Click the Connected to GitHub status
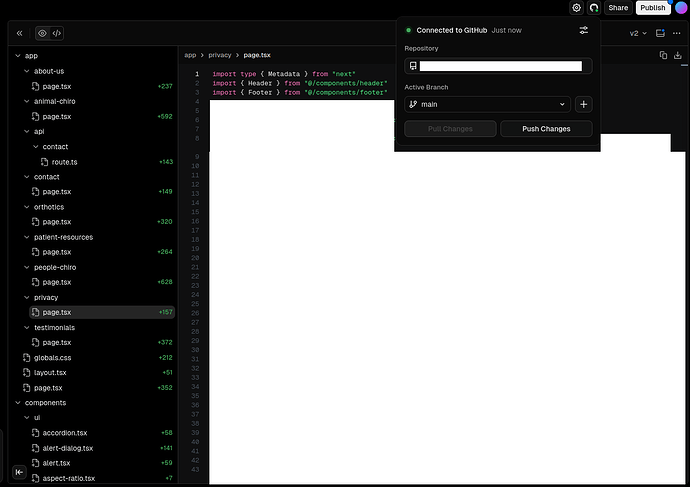This screenshot has width=690, height=487. (x=451, y=30)
